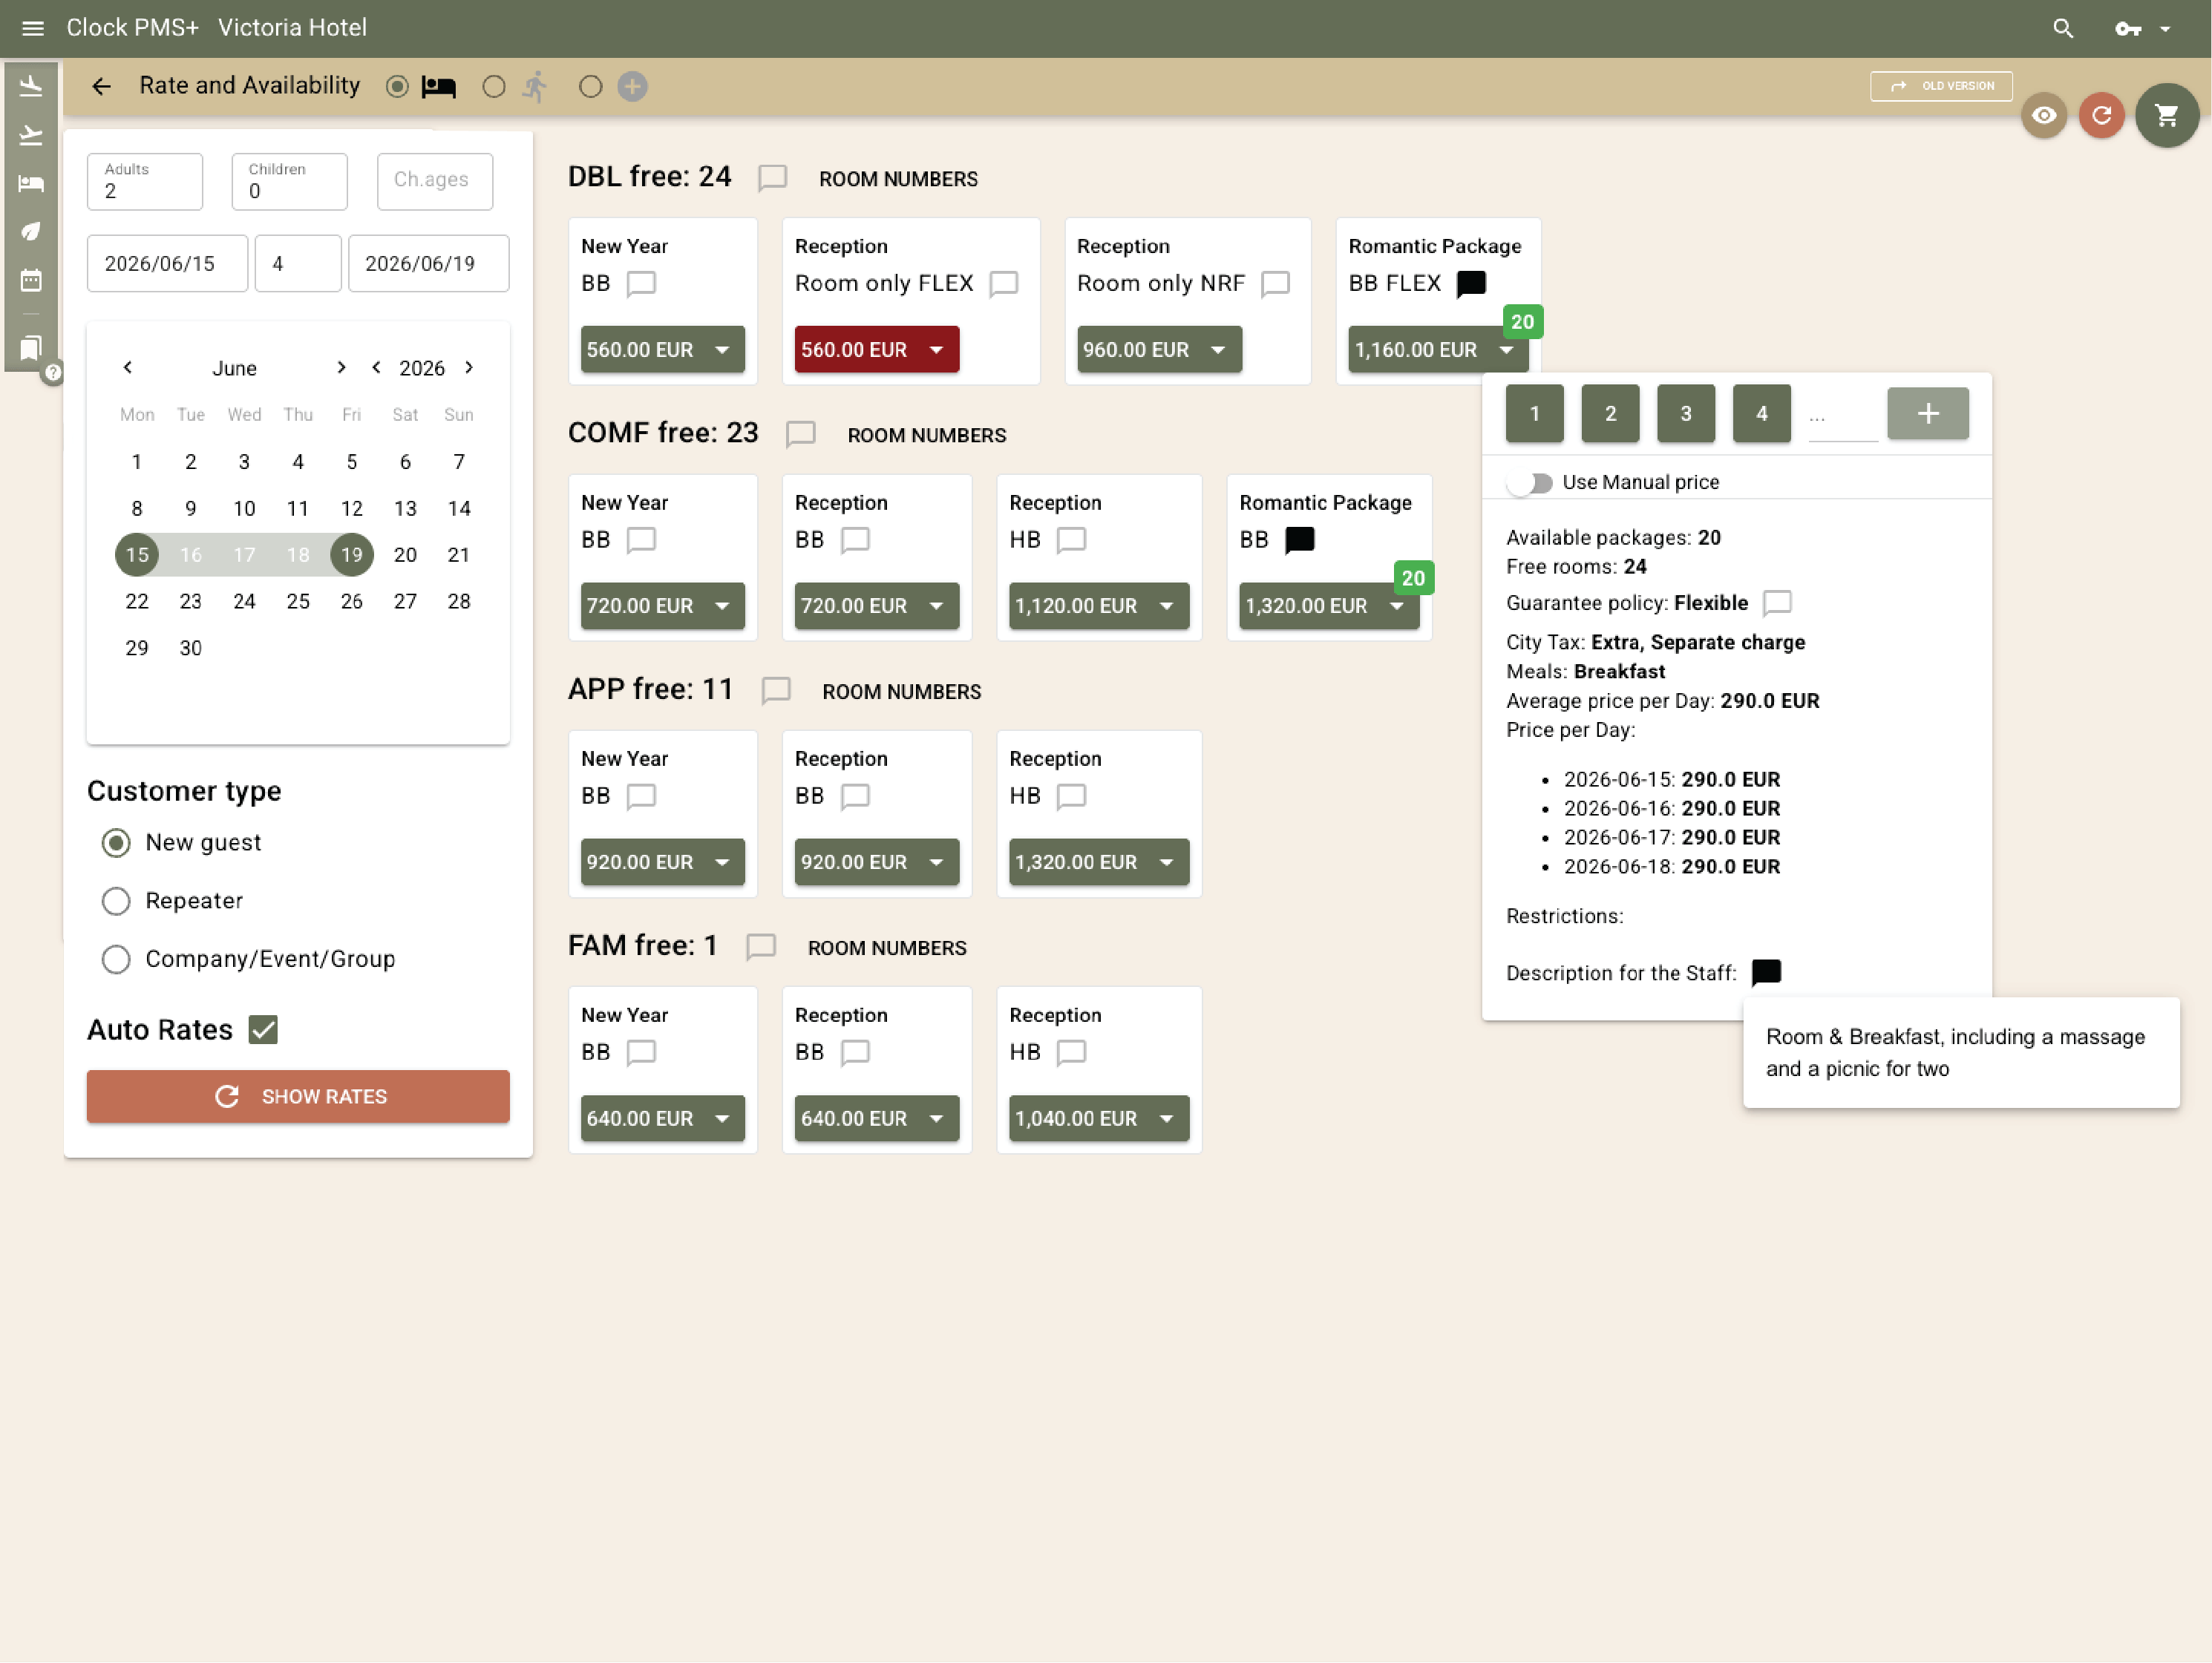2212x1663 pixels.
Task: Uncheck the Auto Rates checkbox
Action: pyautogui.click(x=263, y=1029)
